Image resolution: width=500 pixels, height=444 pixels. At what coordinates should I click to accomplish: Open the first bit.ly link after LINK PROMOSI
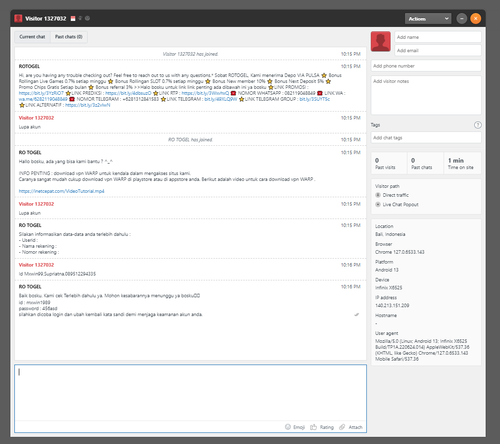coord(41,93)
